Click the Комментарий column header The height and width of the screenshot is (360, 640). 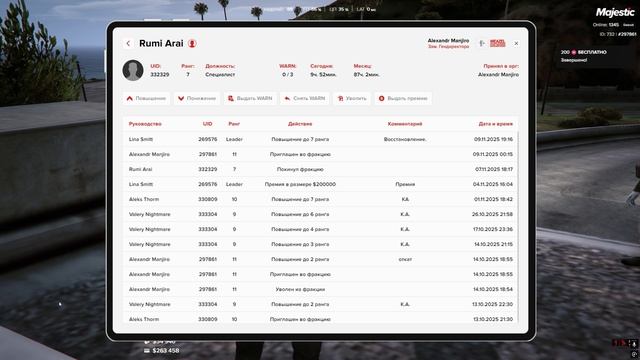coord(405,124)
